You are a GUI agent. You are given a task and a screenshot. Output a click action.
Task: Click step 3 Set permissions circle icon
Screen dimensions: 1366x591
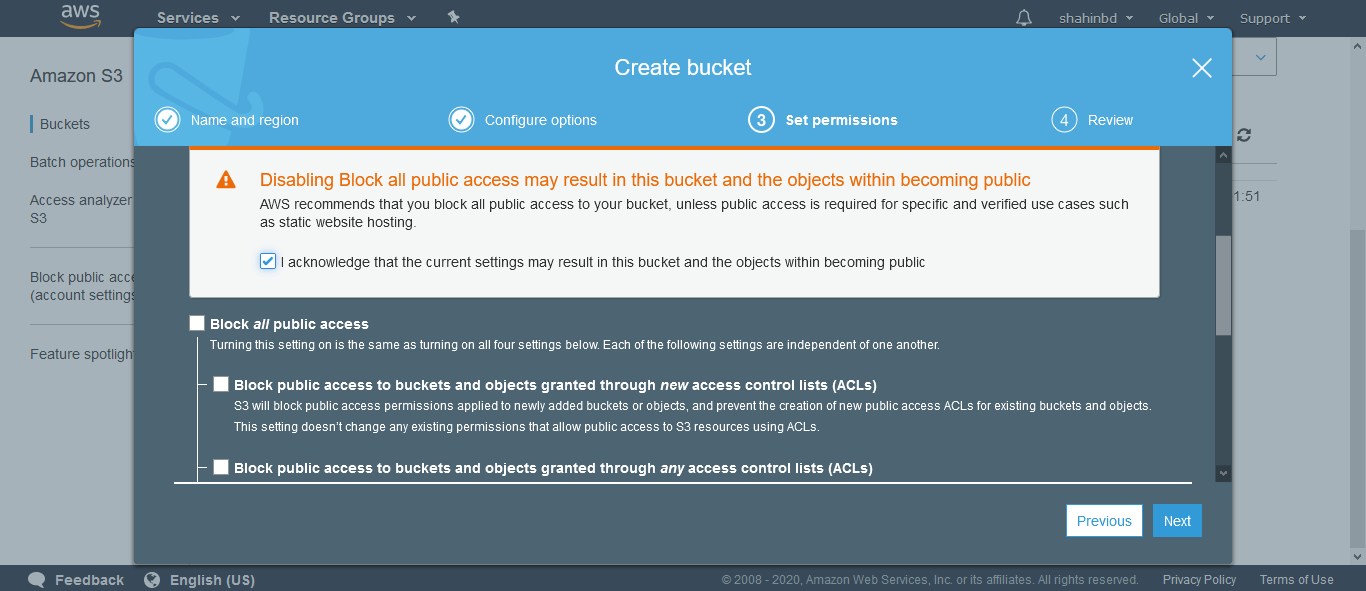point(761,120)
